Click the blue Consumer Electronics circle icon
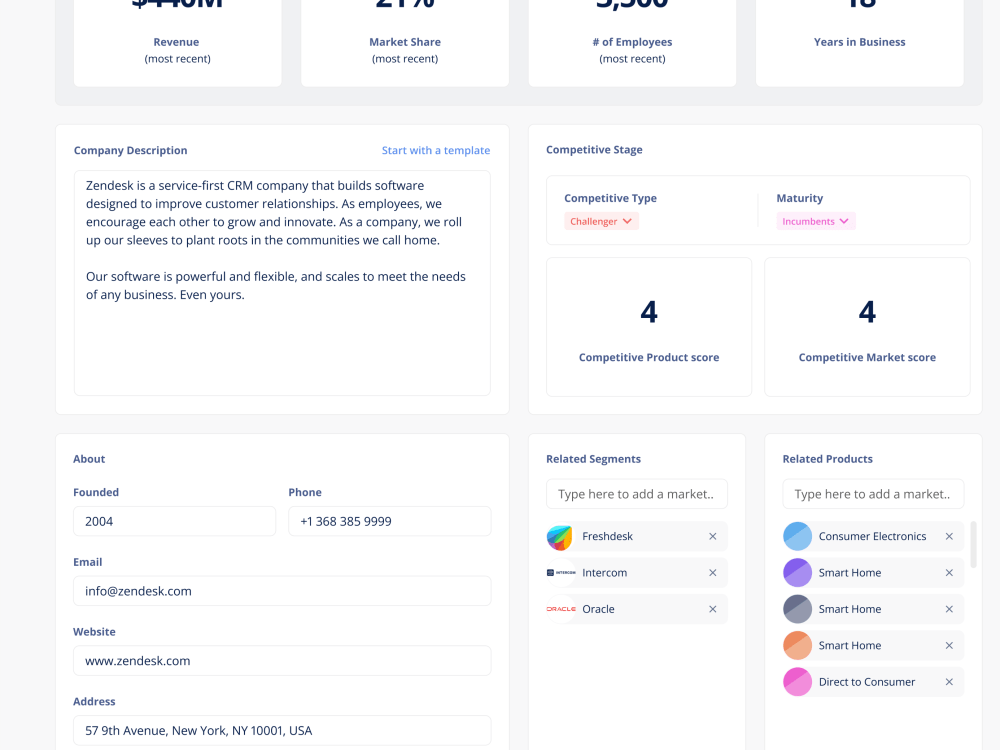Viewport: 1000px width, 750px height. [x=797, y=536]
